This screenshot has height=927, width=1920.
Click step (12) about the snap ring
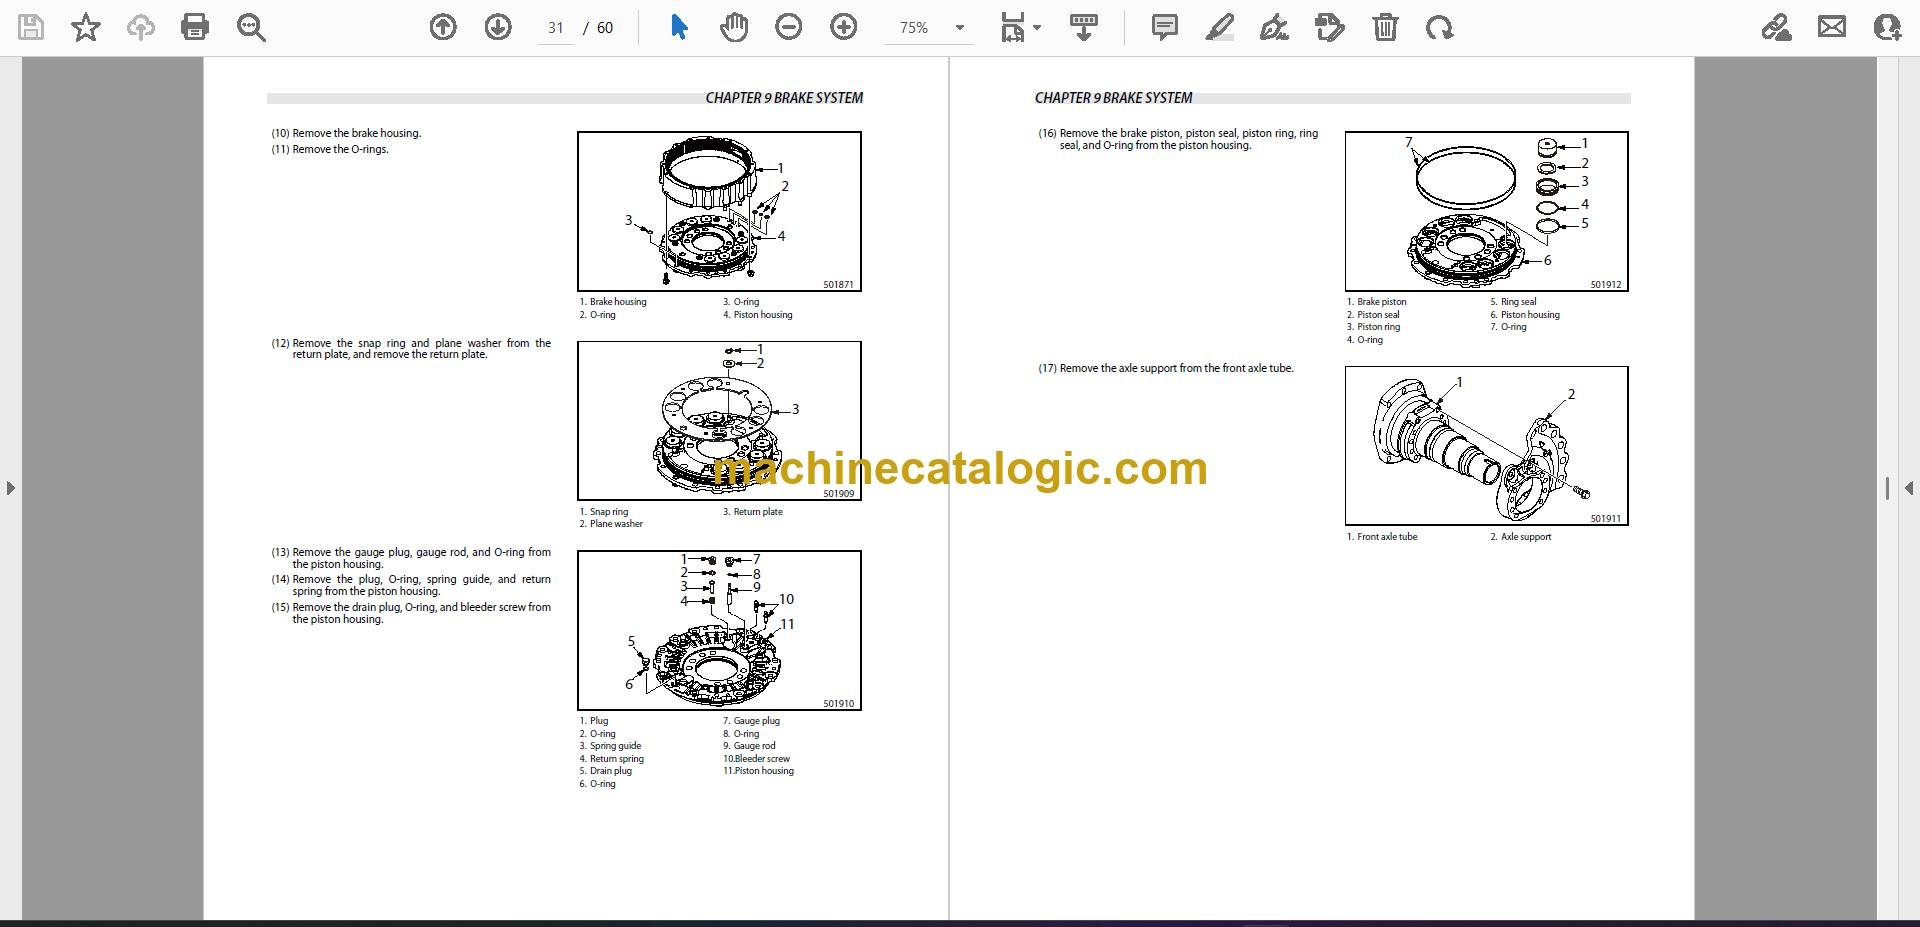click(411, 349)
